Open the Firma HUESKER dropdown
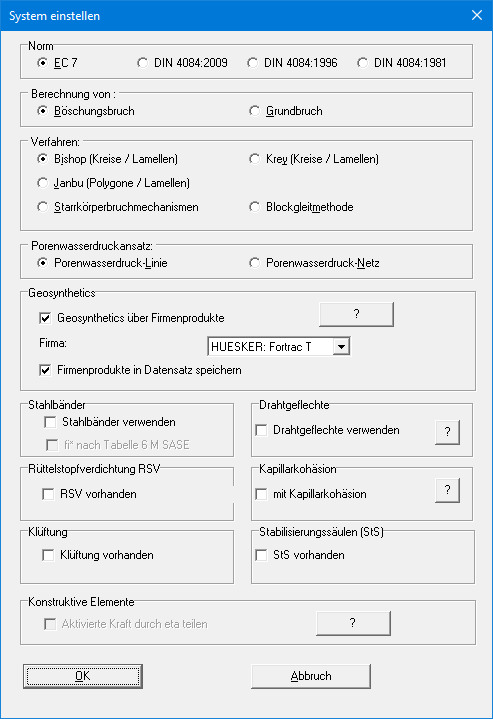The height and width of the screenshot is (719, 493). pos(341,347)
